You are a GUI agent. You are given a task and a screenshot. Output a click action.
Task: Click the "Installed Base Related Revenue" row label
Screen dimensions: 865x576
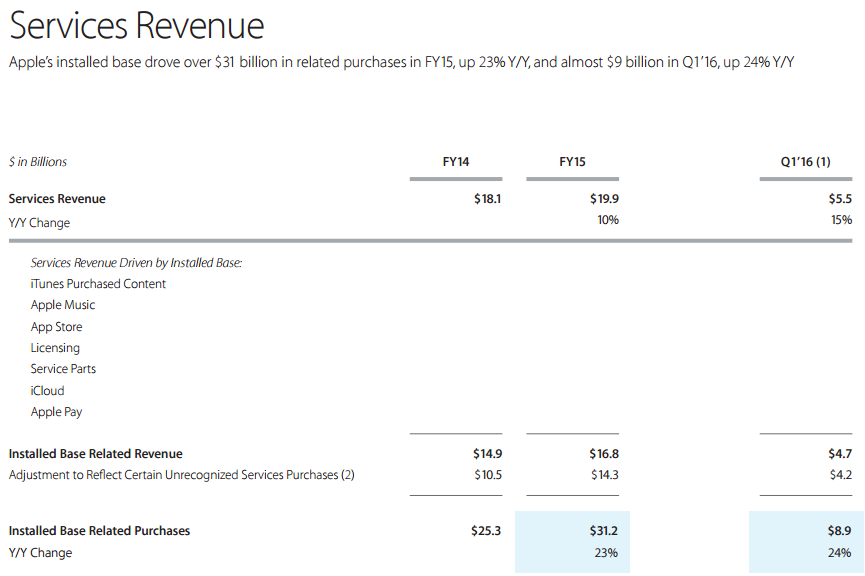[95, 454]
